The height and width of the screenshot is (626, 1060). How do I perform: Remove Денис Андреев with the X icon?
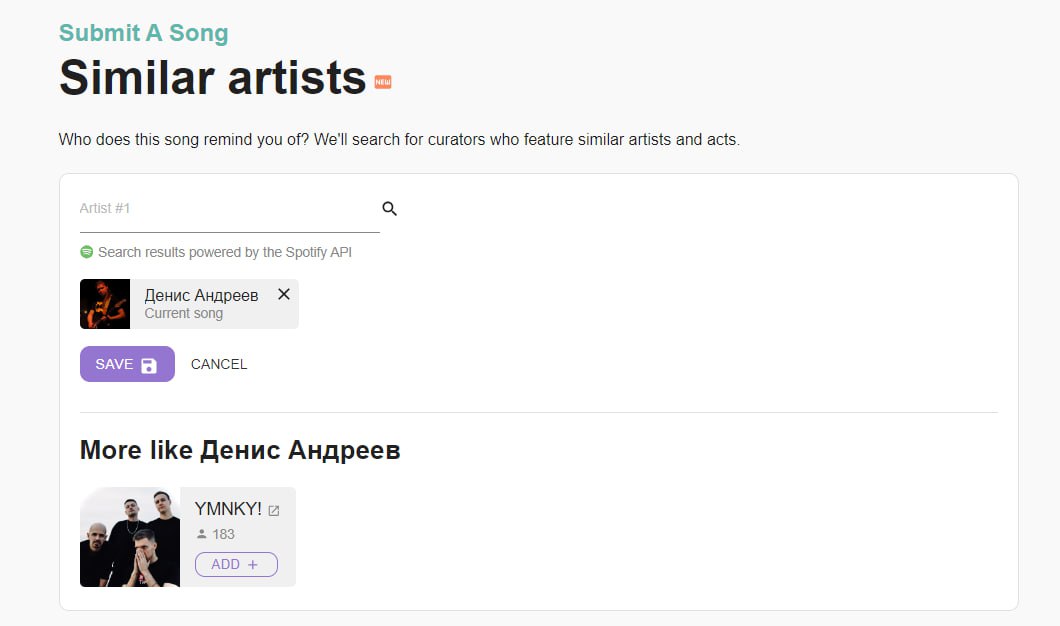284,294
